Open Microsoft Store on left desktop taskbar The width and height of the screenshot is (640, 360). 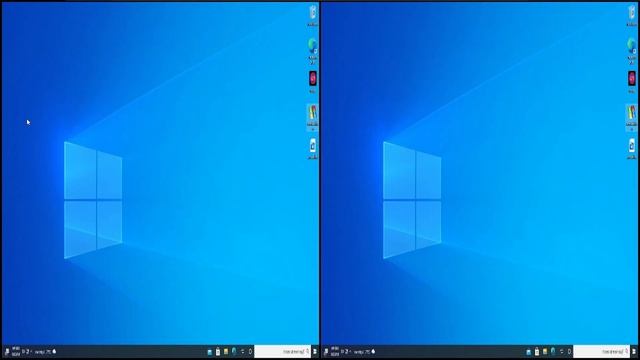[218, 351]
